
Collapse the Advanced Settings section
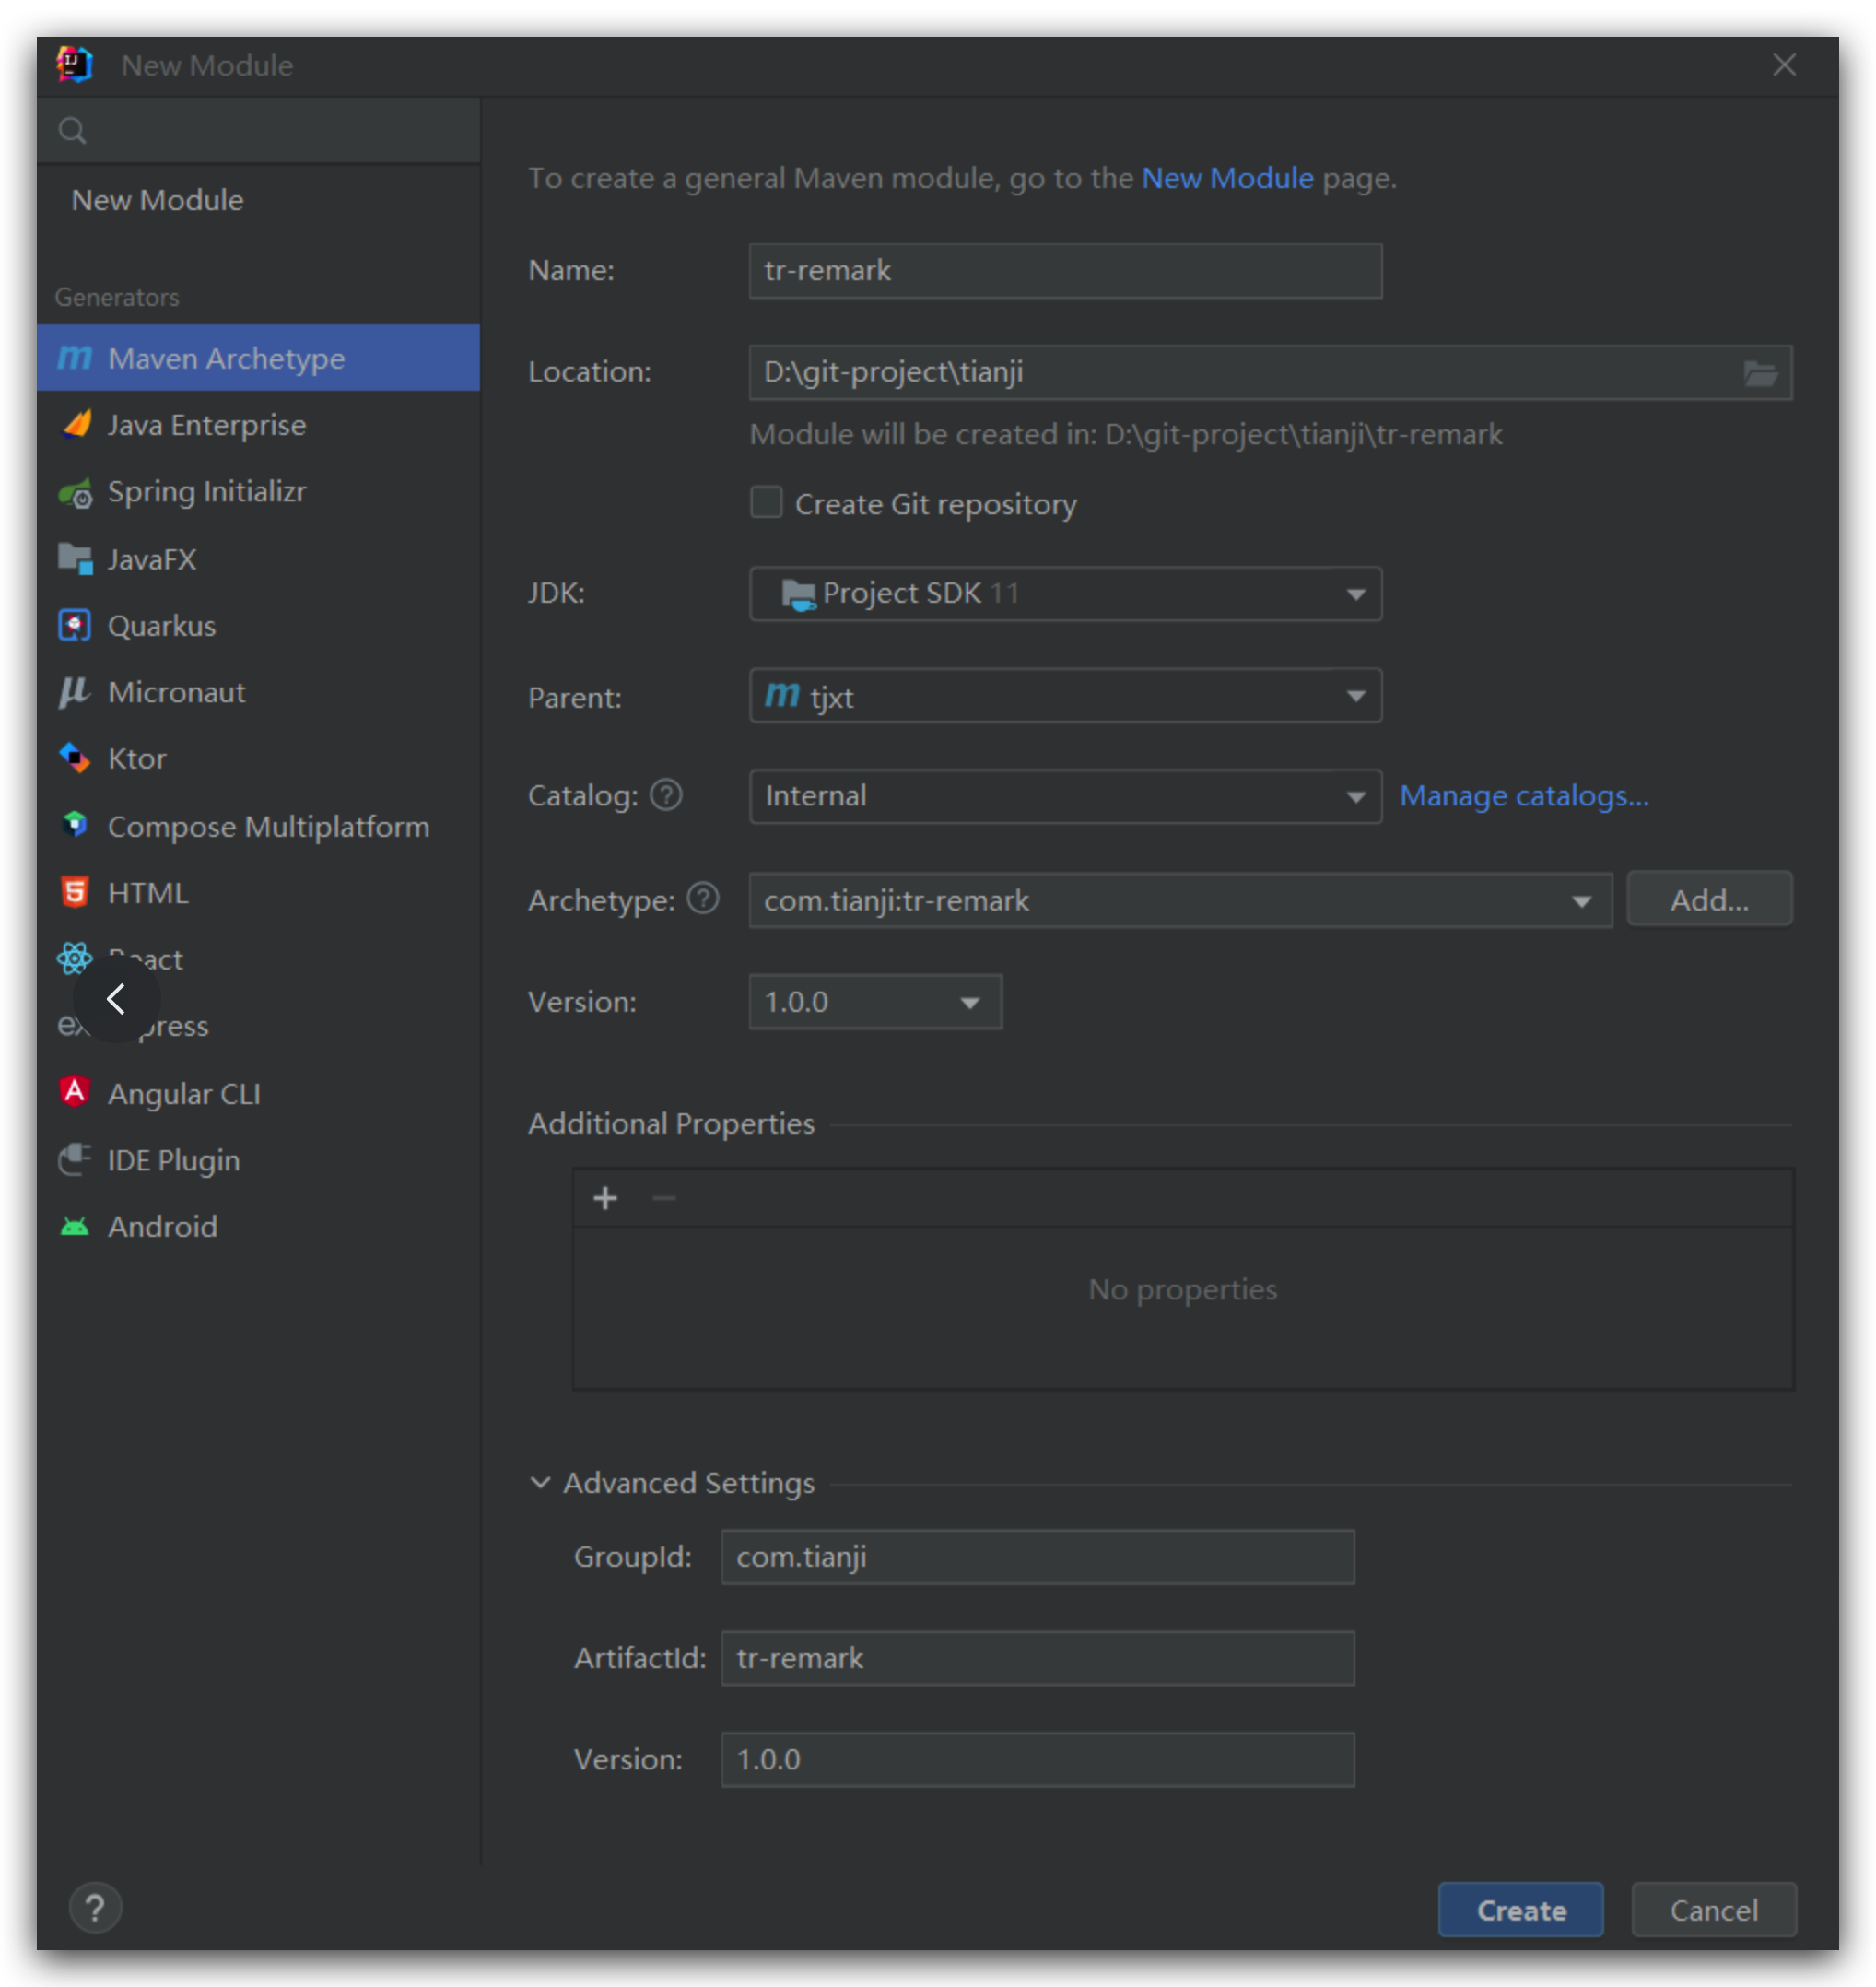click(x=540, y=1483)
